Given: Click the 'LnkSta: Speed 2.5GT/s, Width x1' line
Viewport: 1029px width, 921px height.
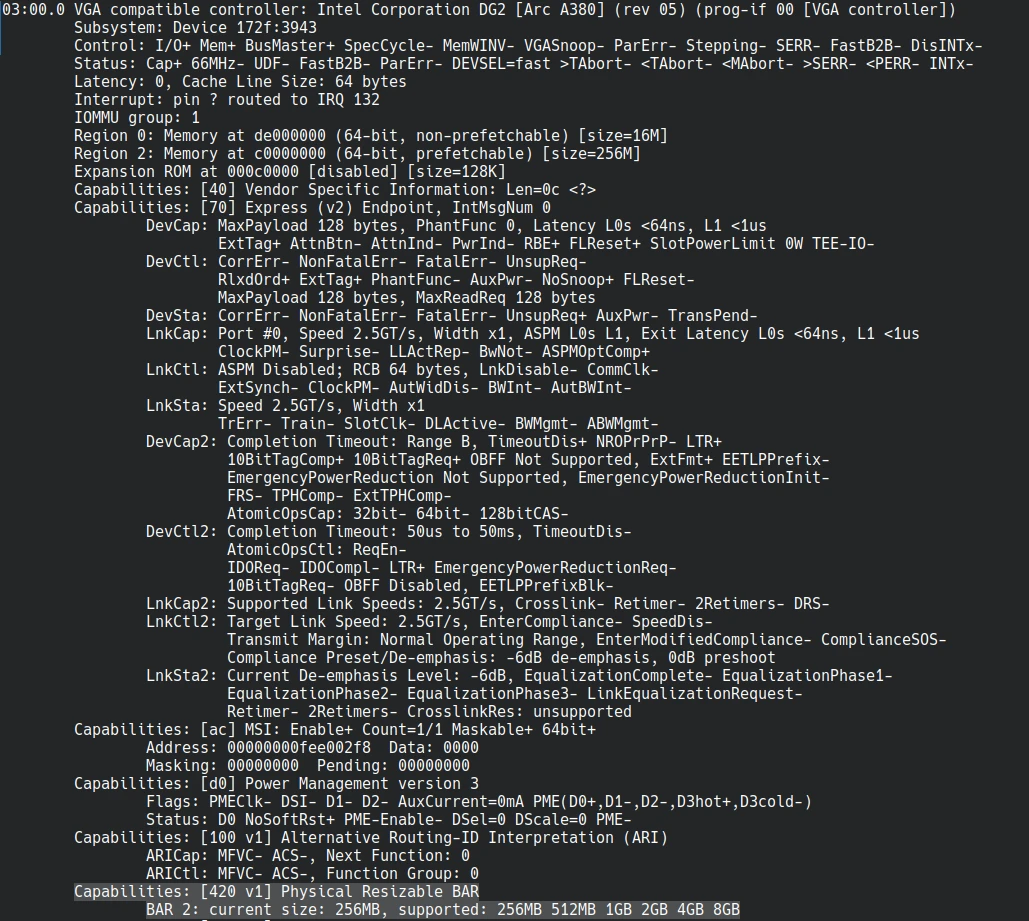Looking at the screenshot, I should [x=285, y=405].
